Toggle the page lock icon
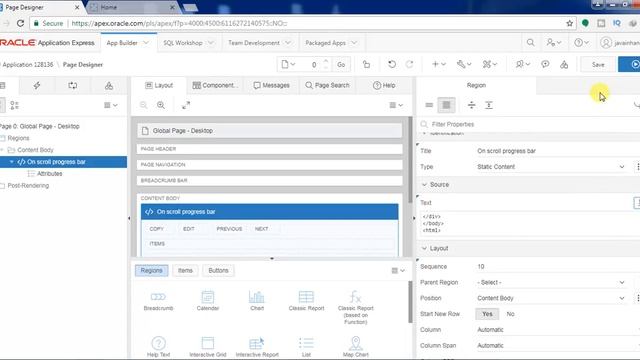This screenshot has height=360, width=640. click(x=366, y=64)
